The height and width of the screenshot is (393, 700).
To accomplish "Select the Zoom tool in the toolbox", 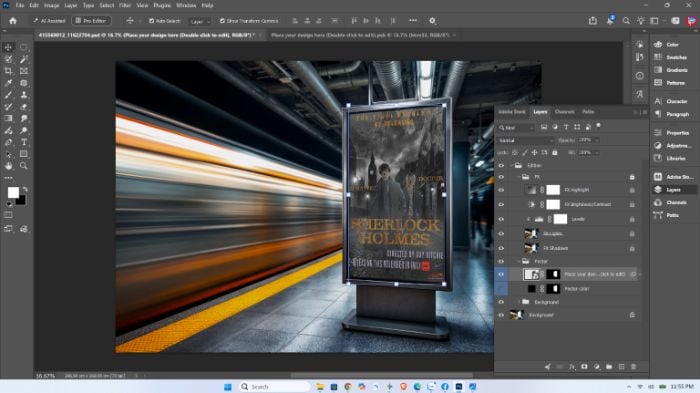I will 24,166.
